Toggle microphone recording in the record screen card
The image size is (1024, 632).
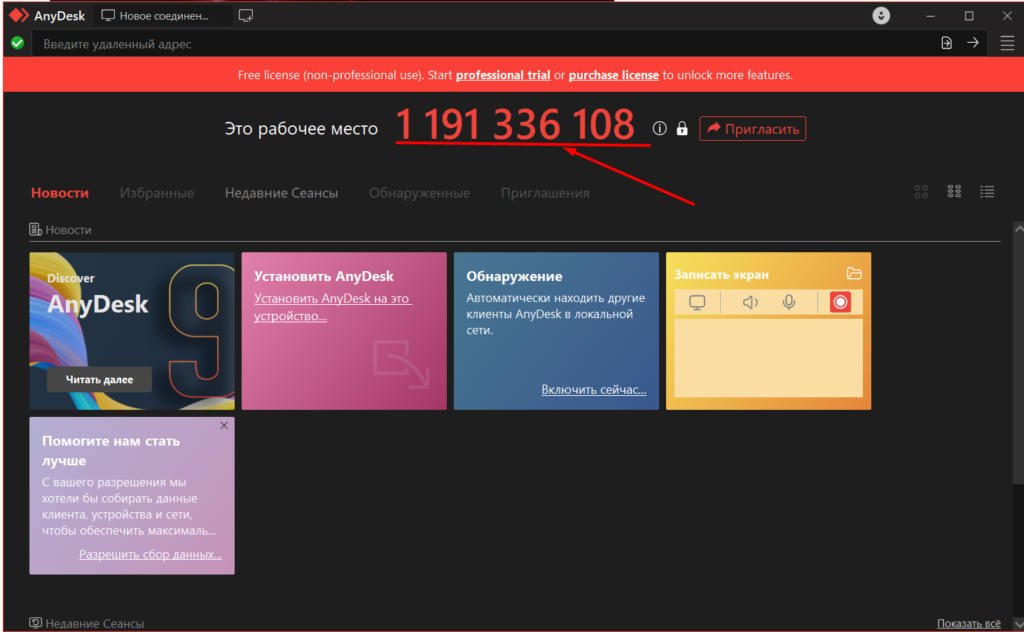789,302
